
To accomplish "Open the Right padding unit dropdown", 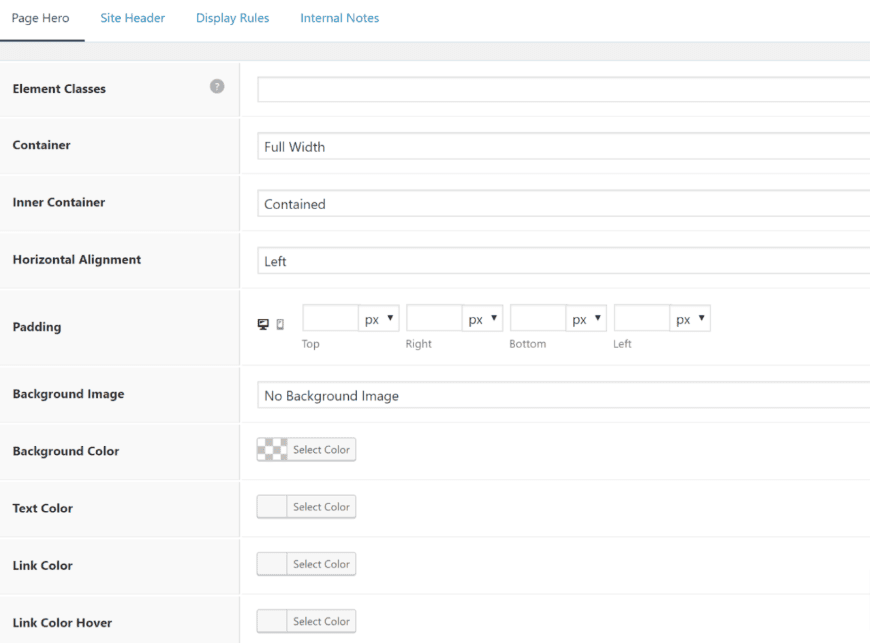I will click(x=483, y=319).
